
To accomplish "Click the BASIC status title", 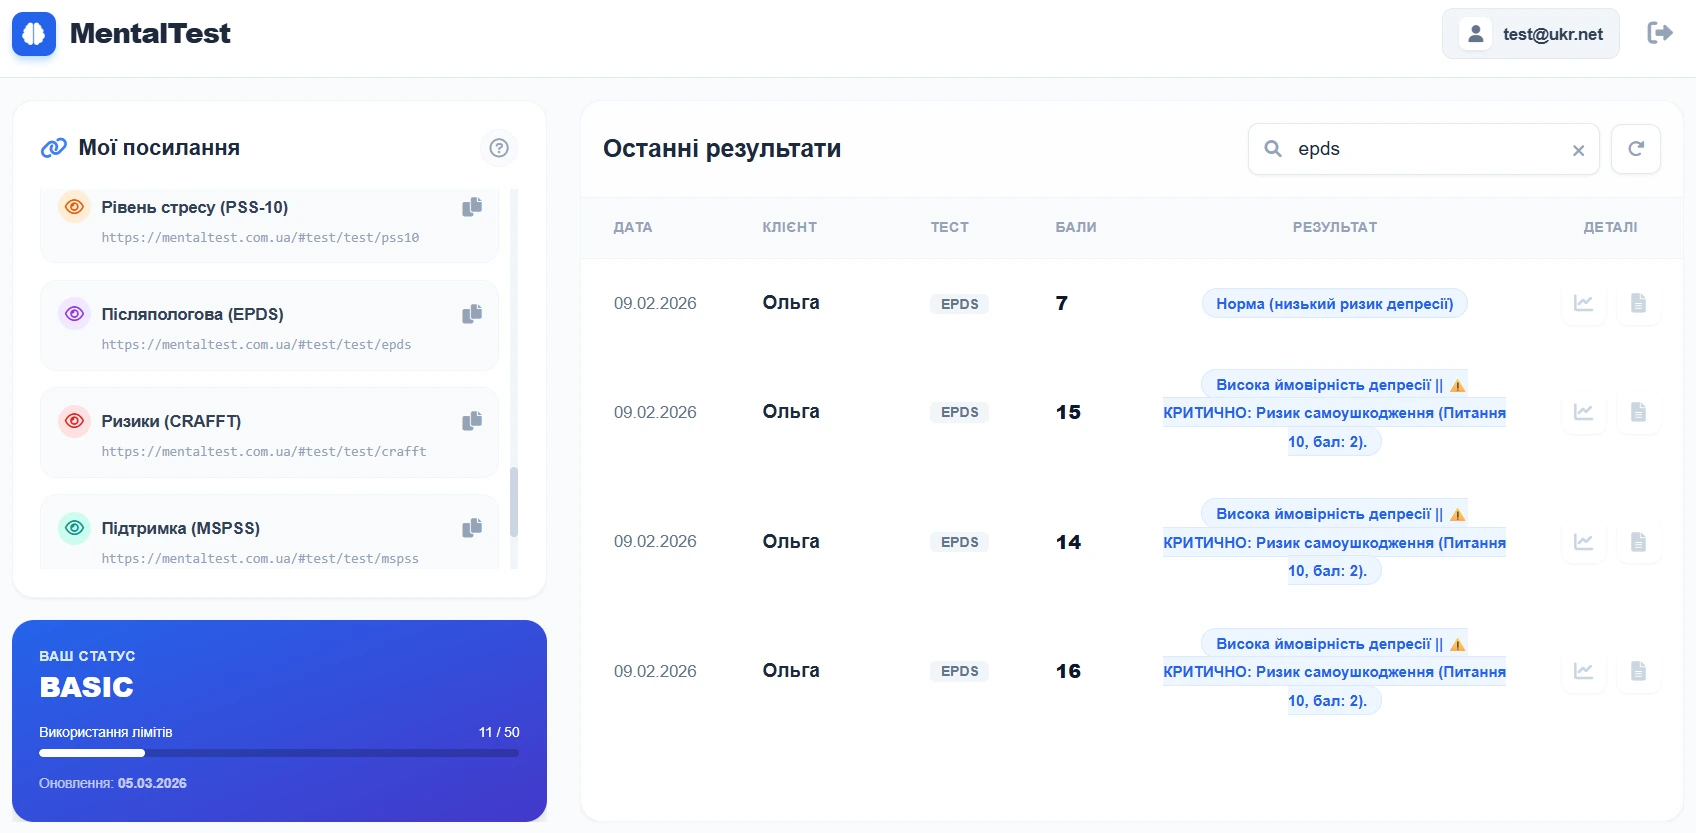I will (87, 688).
